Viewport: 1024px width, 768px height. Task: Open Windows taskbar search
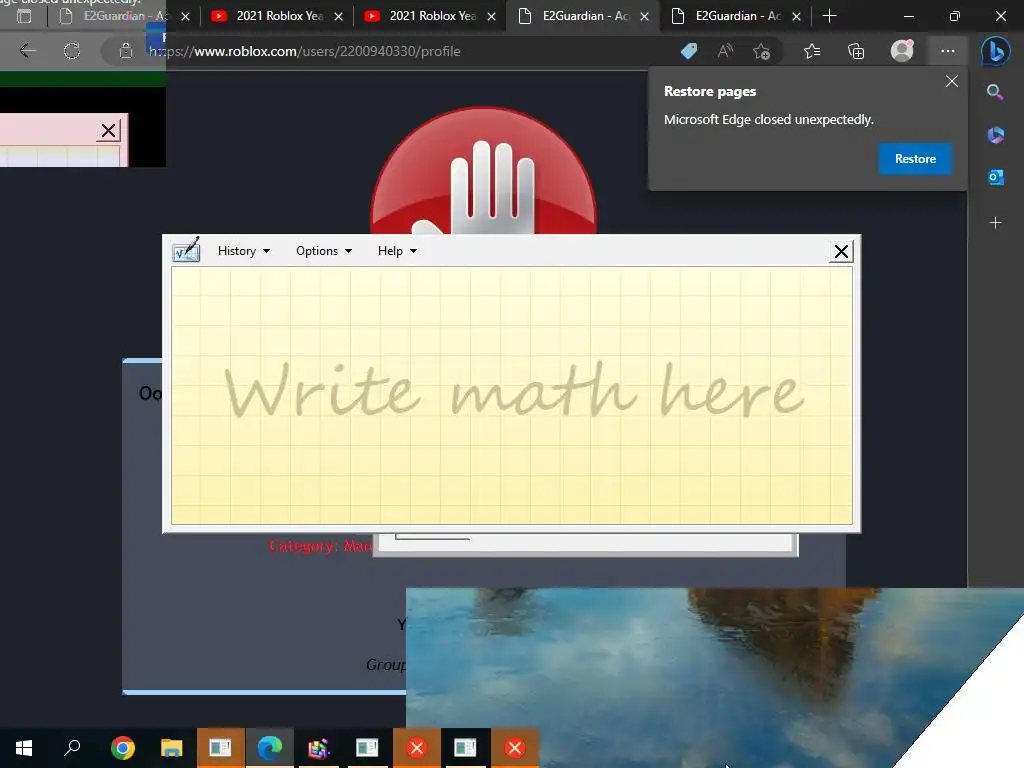pos(72,747)
